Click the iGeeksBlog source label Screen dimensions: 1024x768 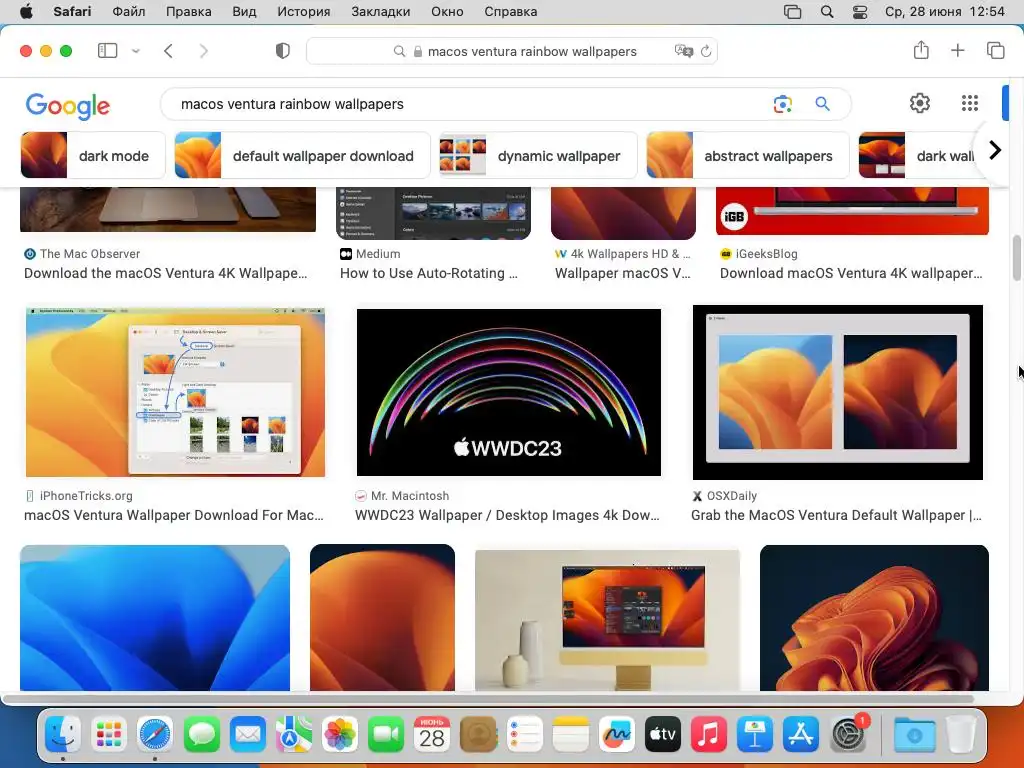coord(766,254)
